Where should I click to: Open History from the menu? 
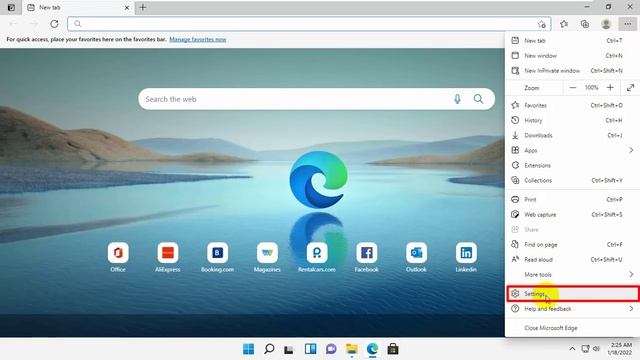(x=572, y=120)
